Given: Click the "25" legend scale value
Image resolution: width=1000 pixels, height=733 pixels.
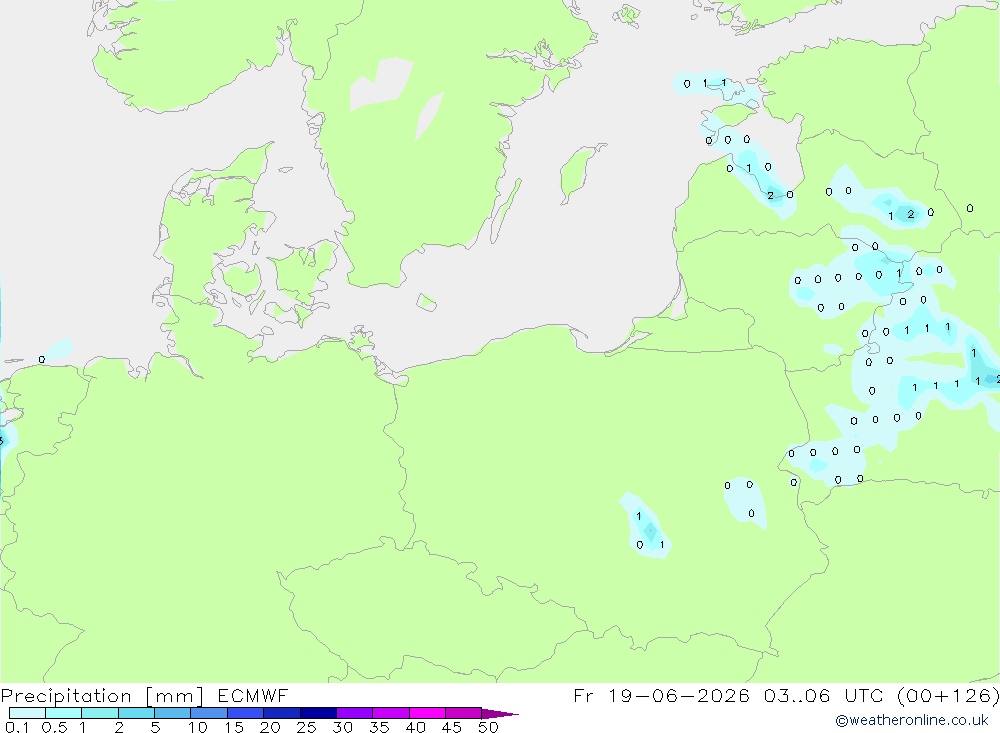Looking at the screenshot, I should point(306,727).
